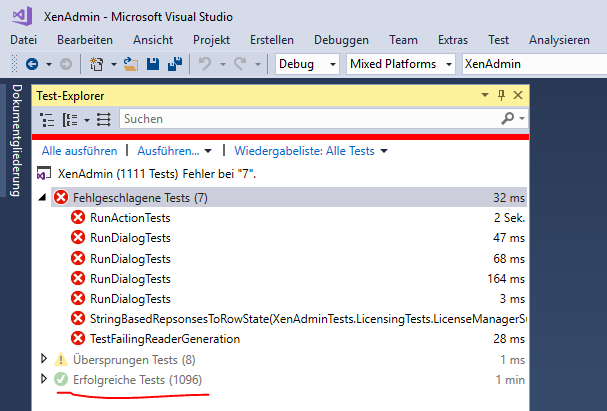Screen dimensions: 607x411
Task: Open the Debug configuration dropdown
Action: coord(307,64)
